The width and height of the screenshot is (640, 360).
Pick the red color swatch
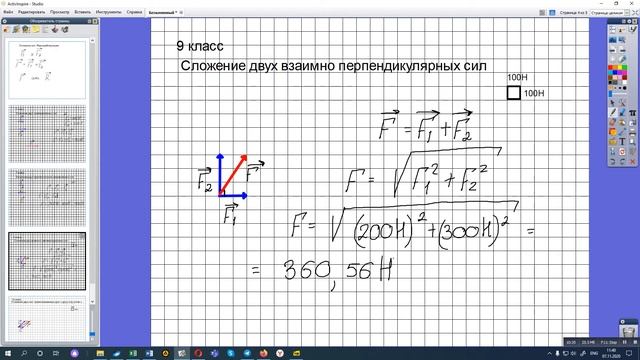[x=610, y=67]
